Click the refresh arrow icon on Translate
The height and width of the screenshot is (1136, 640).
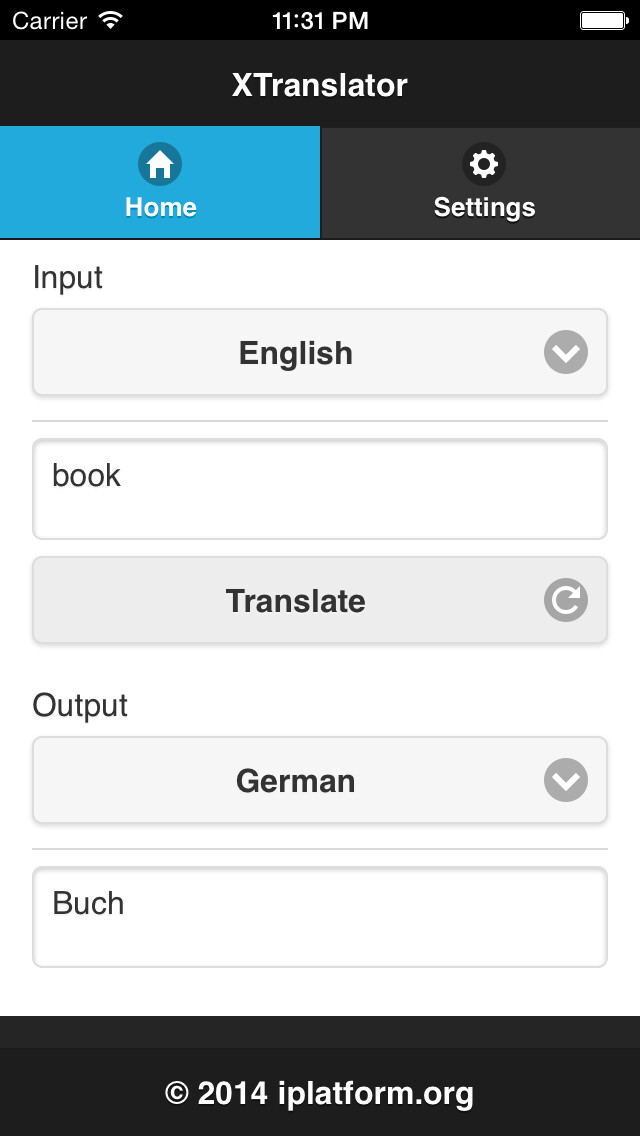(x=566, y=600)
